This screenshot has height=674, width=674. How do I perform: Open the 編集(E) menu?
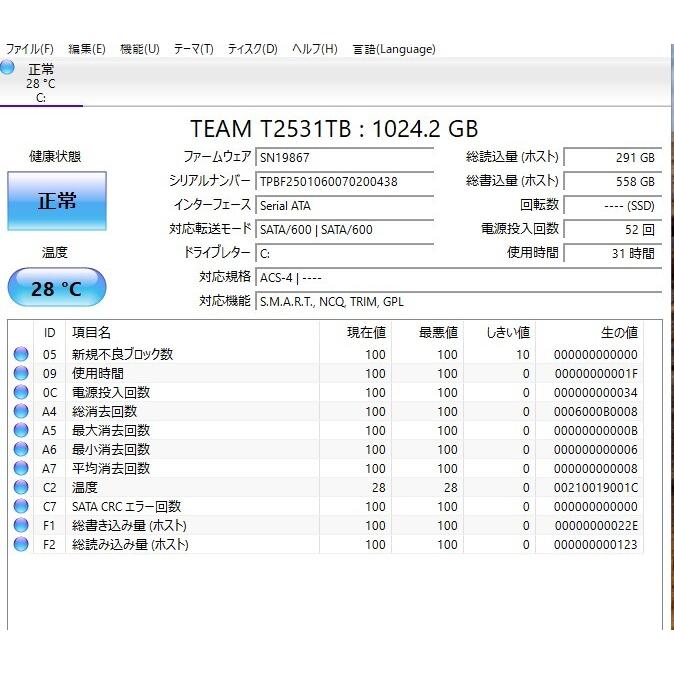click(87, 49)
